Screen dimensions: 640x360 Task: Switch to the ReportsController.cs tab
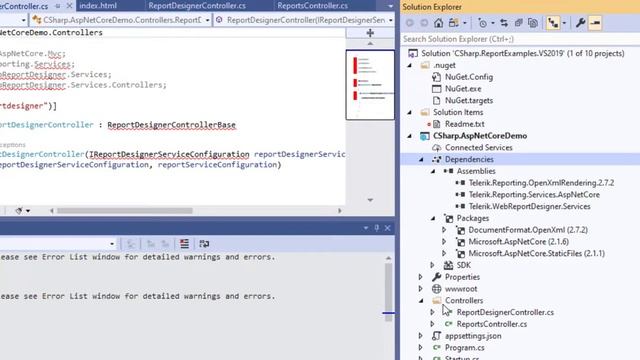[x=313, y=6]
